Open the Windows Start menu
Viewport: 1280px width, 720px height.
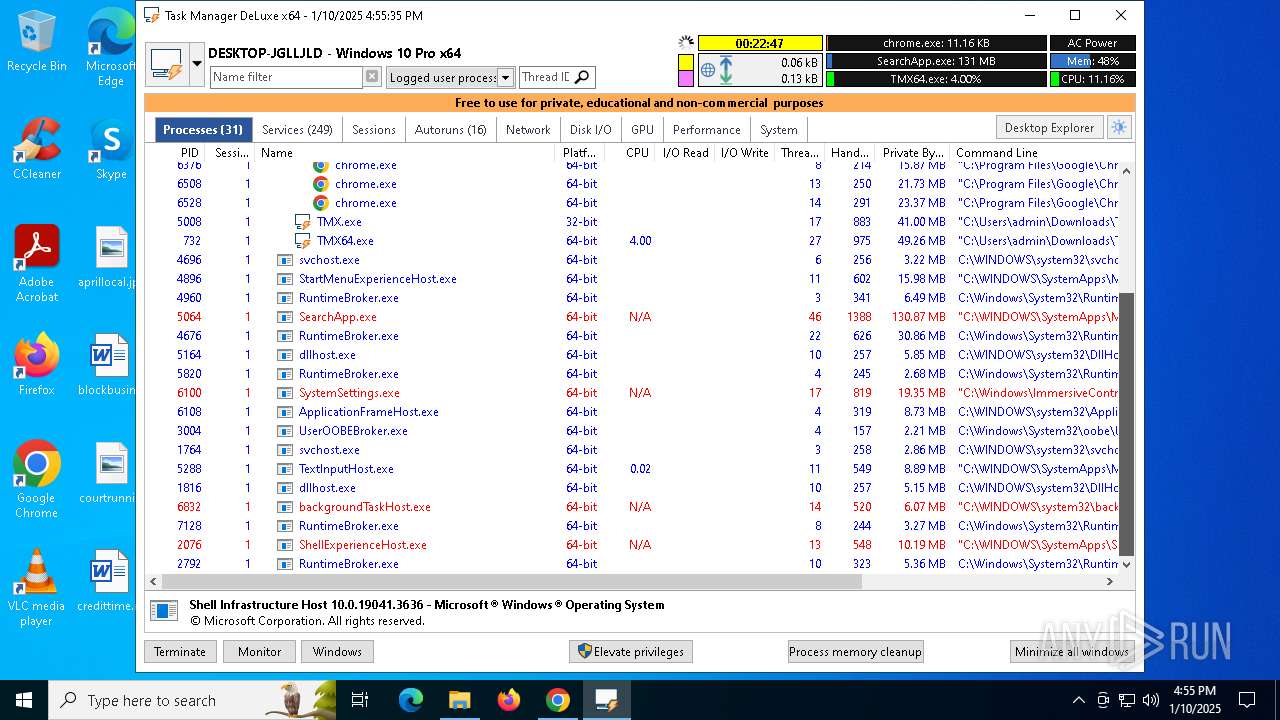click(24, 700)
